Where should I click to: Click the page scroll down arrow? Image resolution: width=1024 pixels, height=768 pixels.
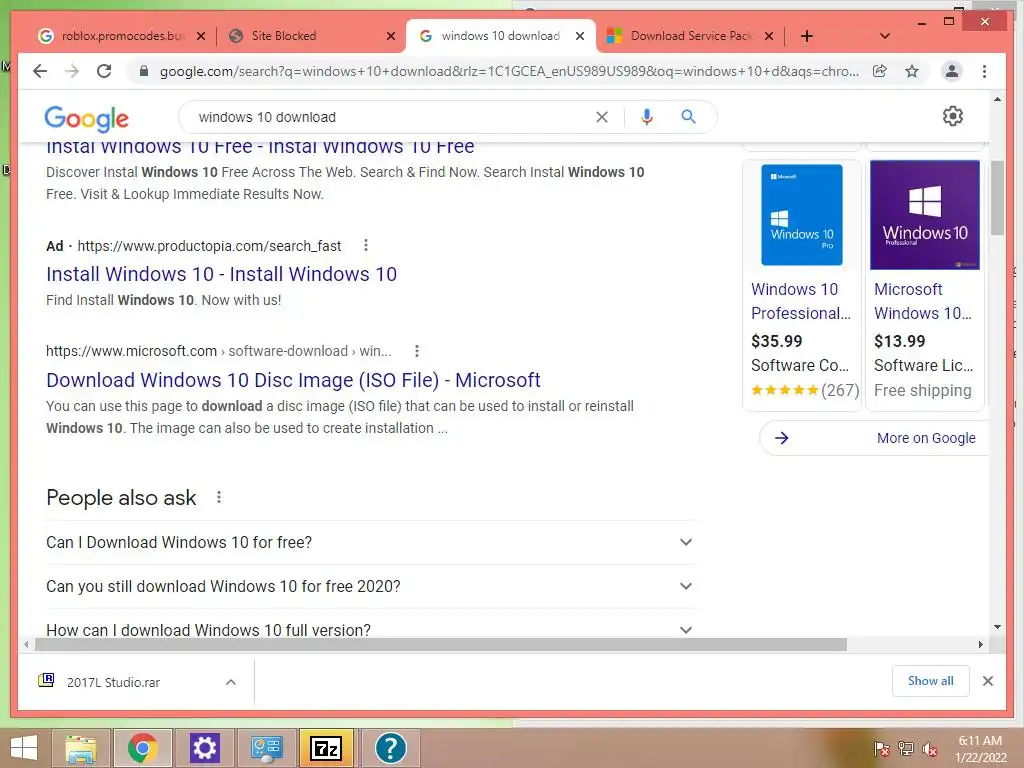[x=997, y=627]
